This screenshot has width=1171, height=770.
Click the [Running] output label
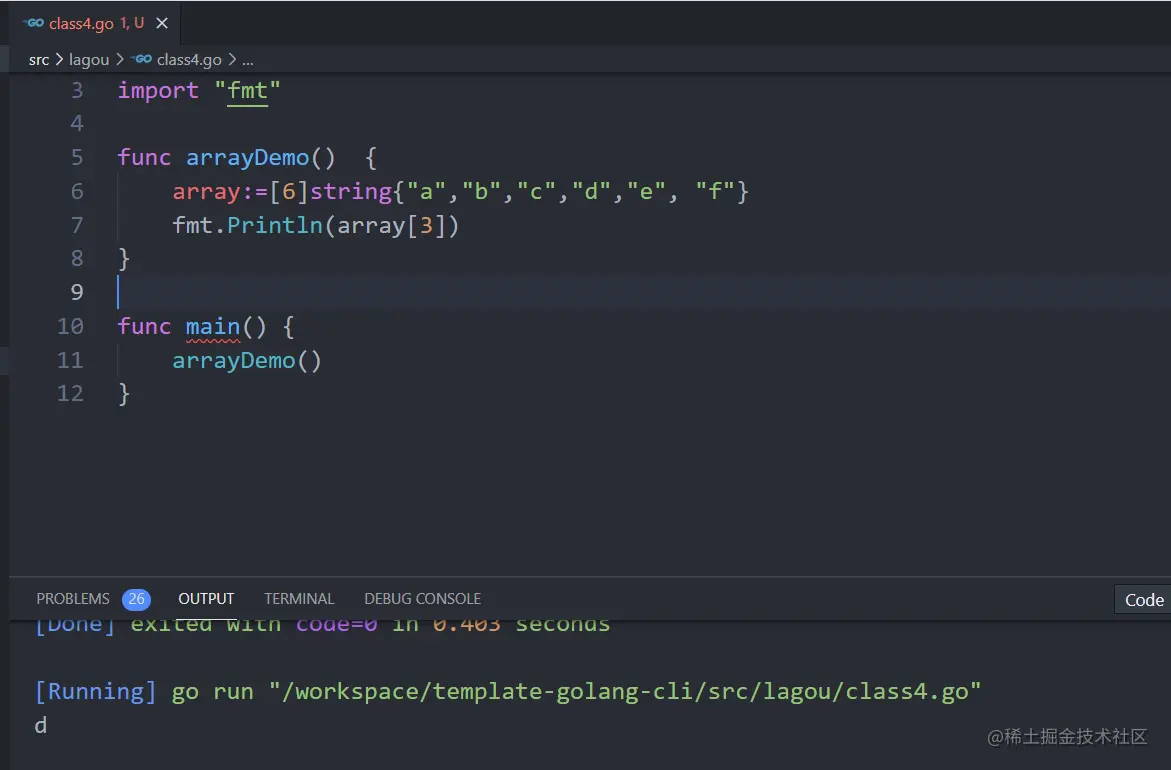tap(96, 692)
